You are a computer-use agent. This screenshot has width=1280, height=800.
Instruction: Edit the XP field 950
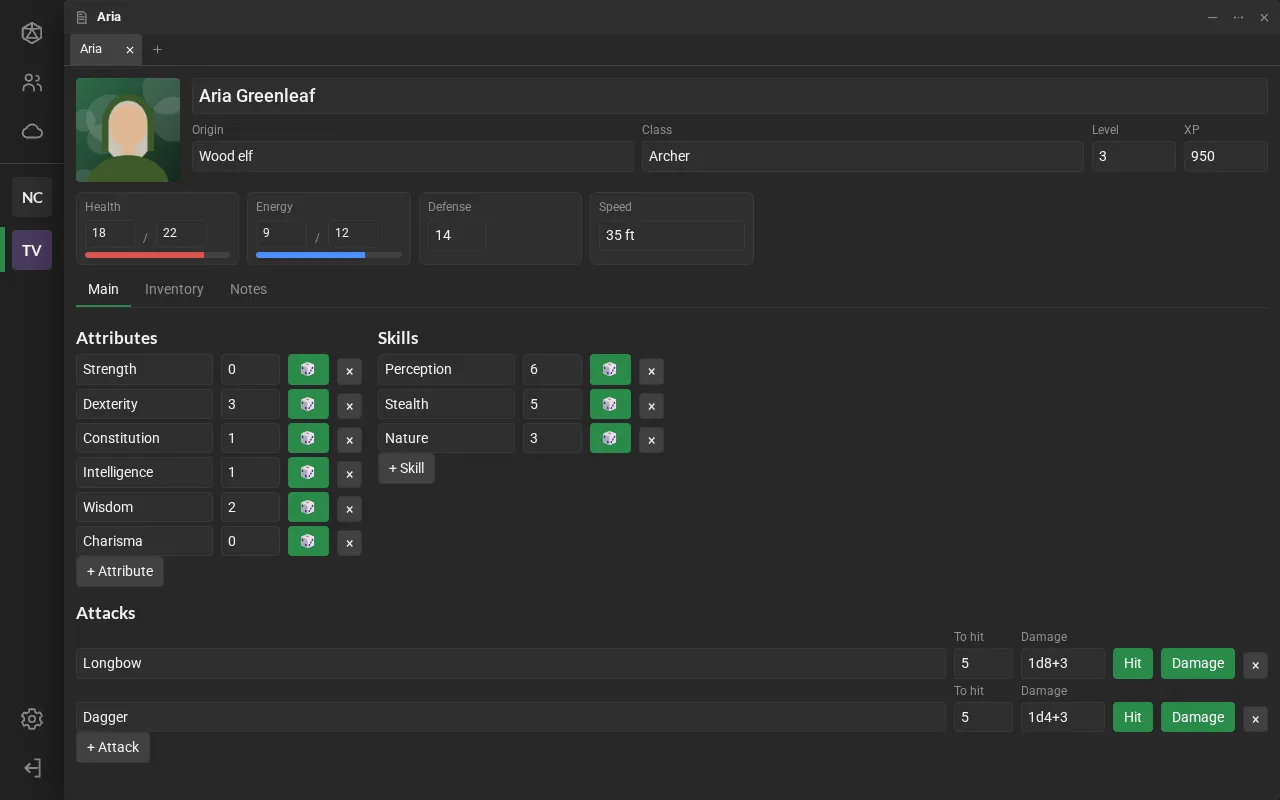1226,157
